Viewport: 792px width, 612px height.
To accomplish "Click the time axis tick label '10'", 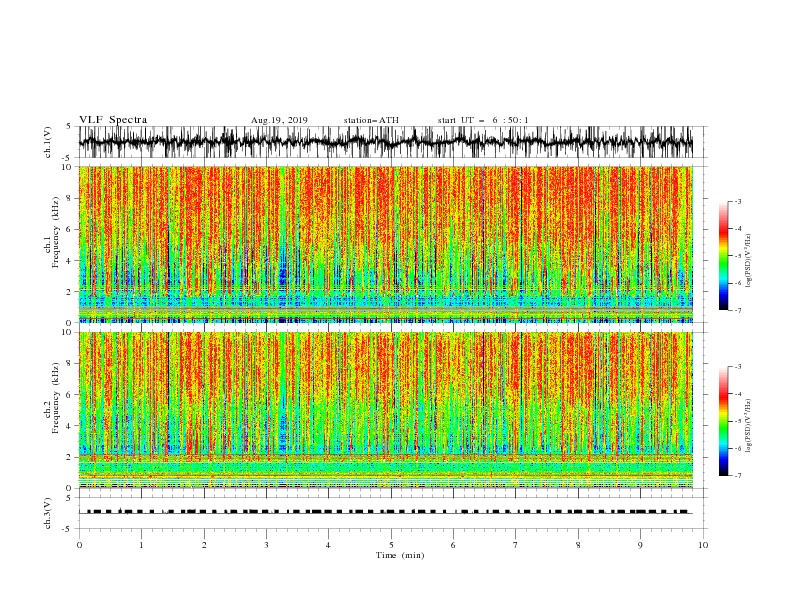I will [703, 545].
